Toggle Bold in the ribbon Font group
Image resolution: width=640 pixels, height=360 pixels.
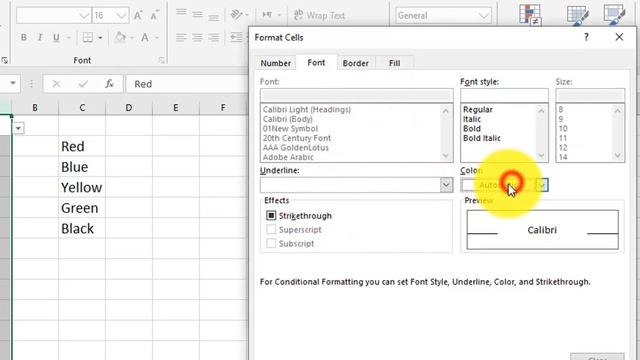pos(24,38)
